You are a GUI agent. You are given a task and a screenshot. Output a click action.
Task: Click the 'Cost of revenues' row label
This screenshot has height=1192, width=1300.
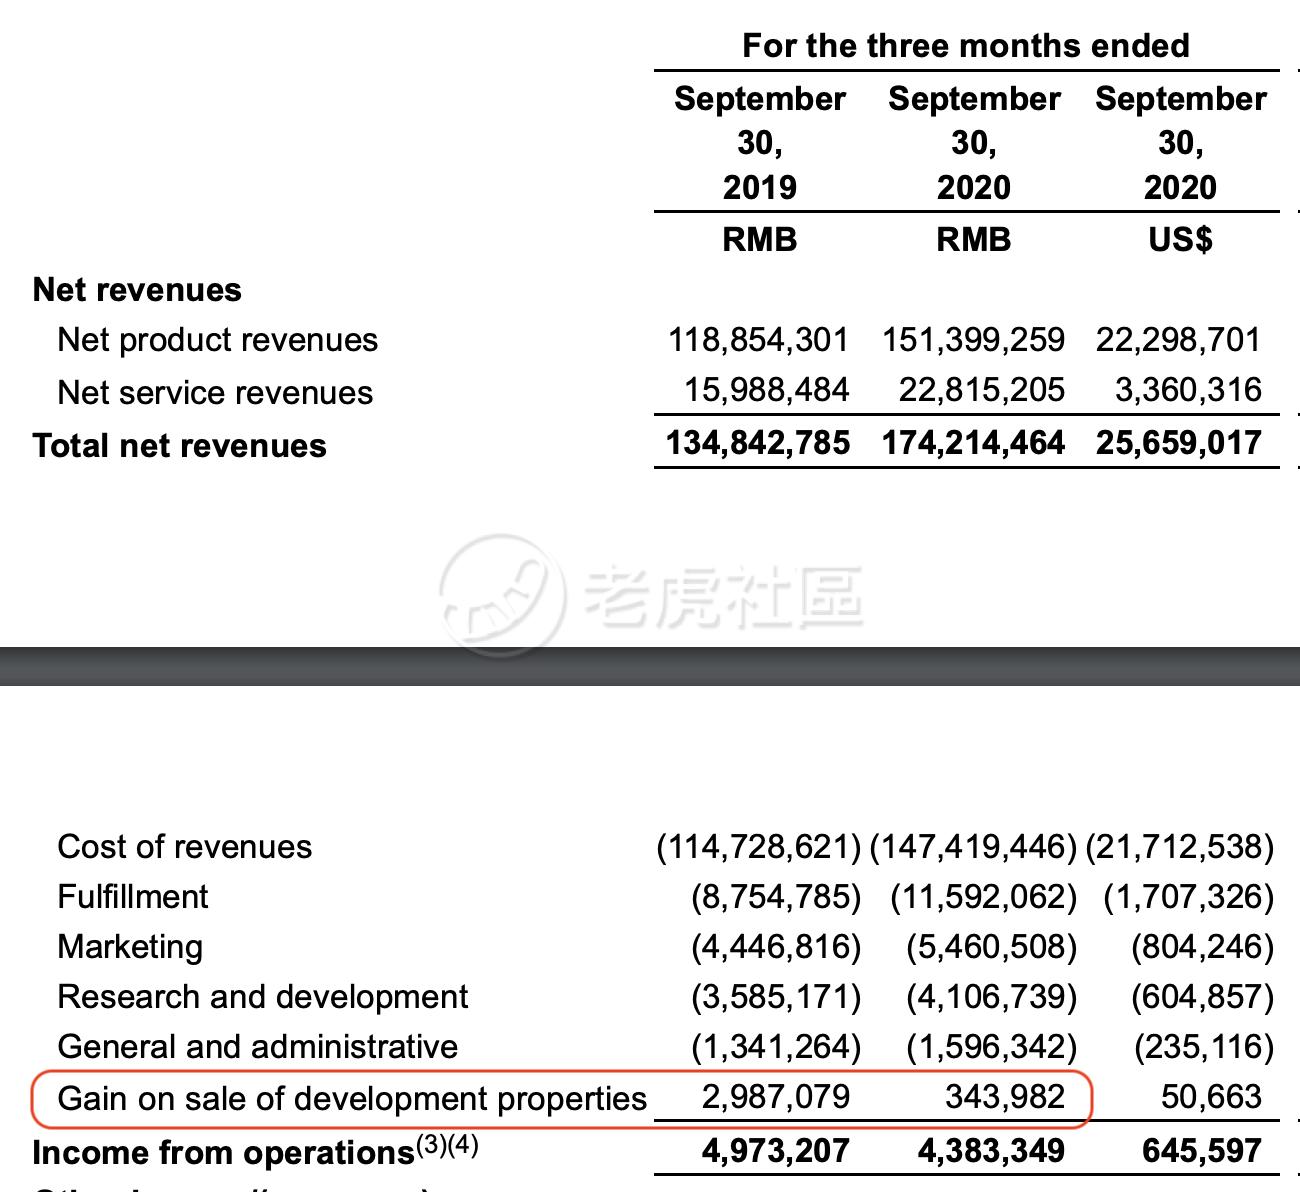pyautogui.click(x=185, y=847)
